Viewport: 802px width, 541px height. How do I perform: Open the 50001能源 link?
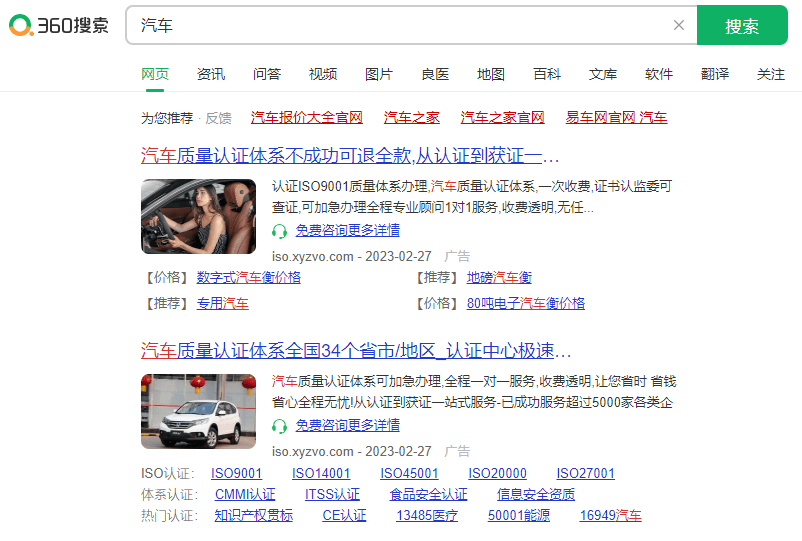point(519,515)
